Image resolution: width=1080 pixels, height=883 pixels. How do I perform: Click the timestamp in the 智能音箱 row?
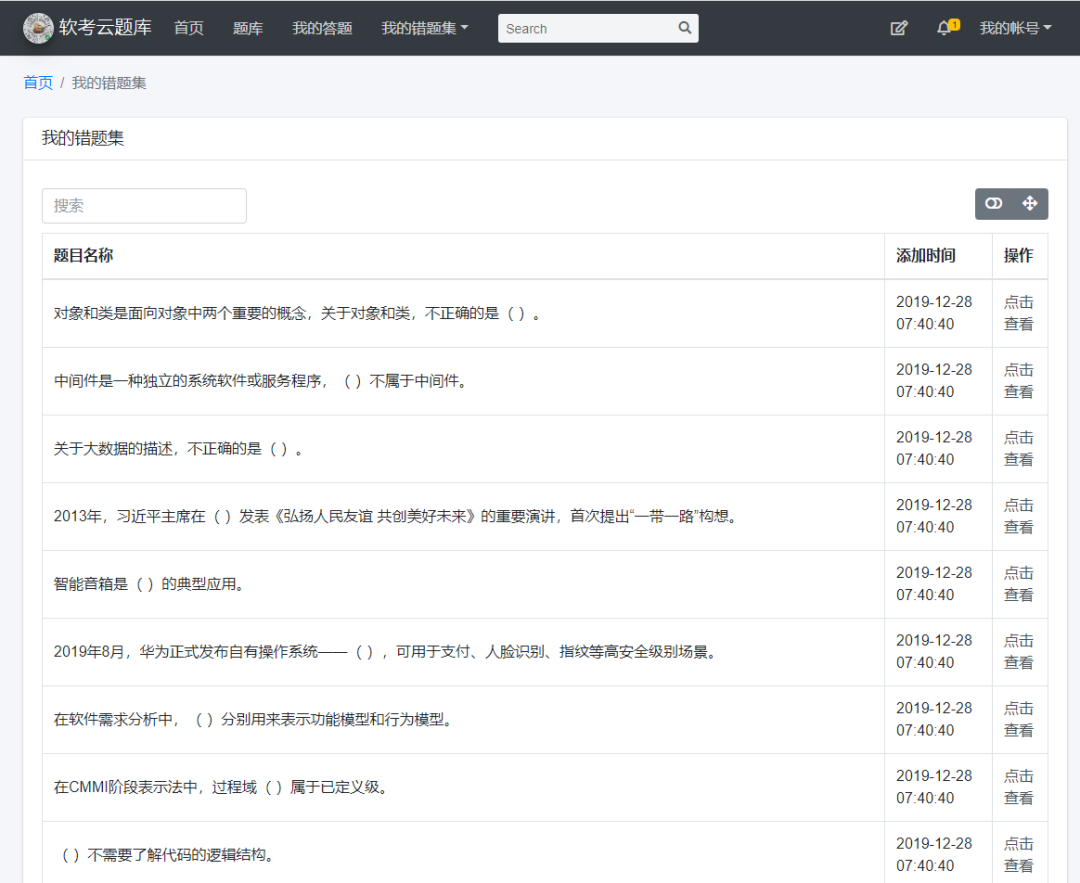pyautogui.click(x=934, y=583)
